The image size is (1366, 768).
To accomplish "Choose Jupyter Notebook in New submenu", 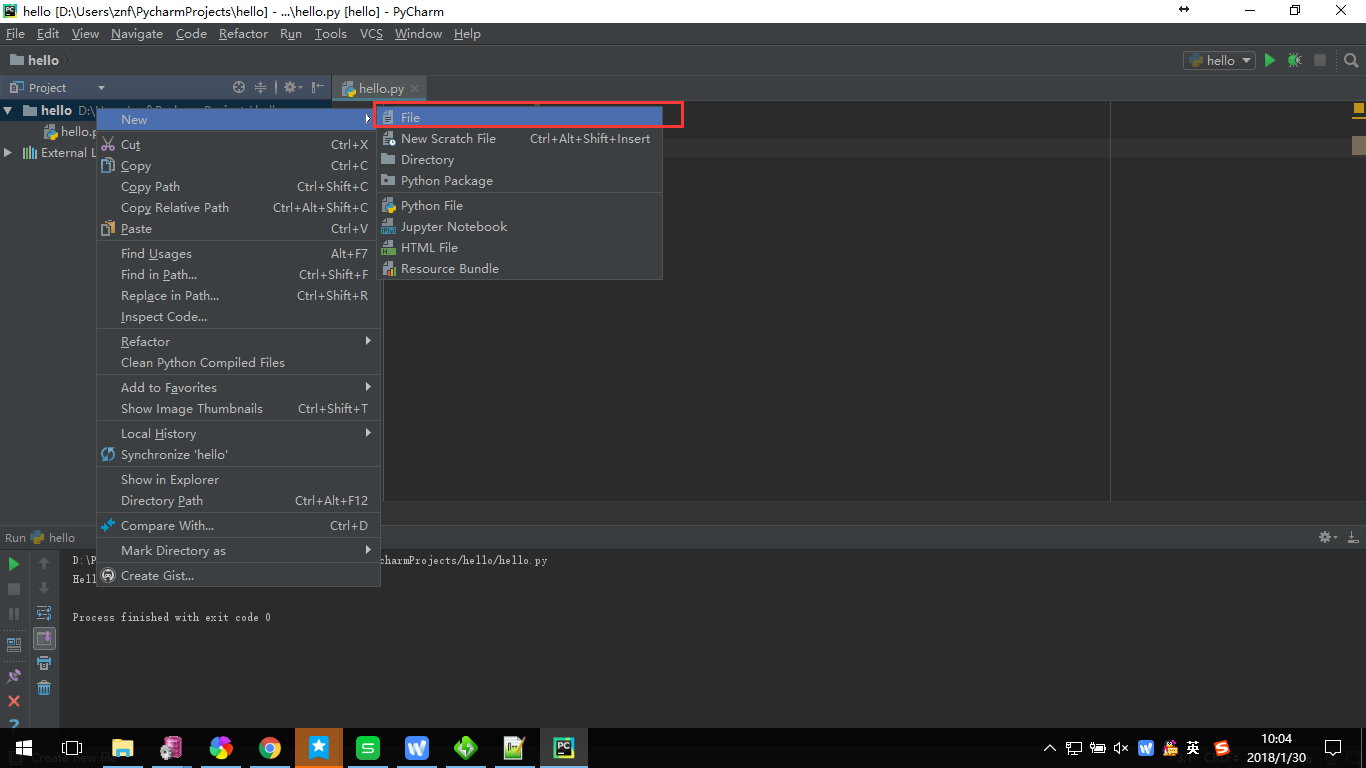I will (x=519, y=227).
